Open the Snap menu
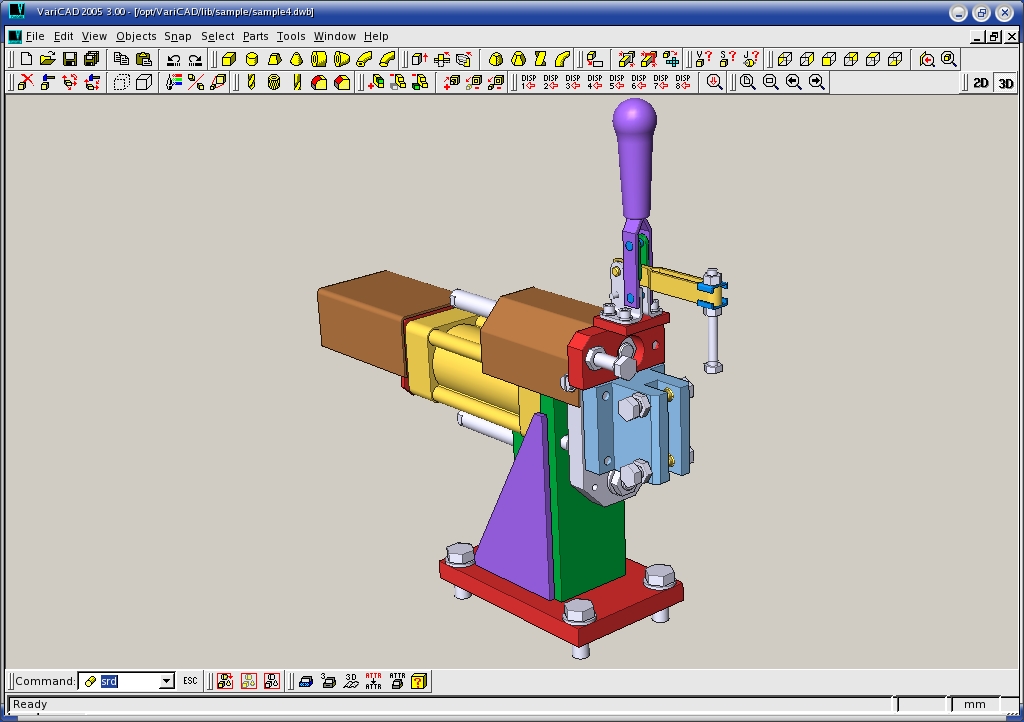This screenshot has width=1024, height=722. click(x=178, y=36)
